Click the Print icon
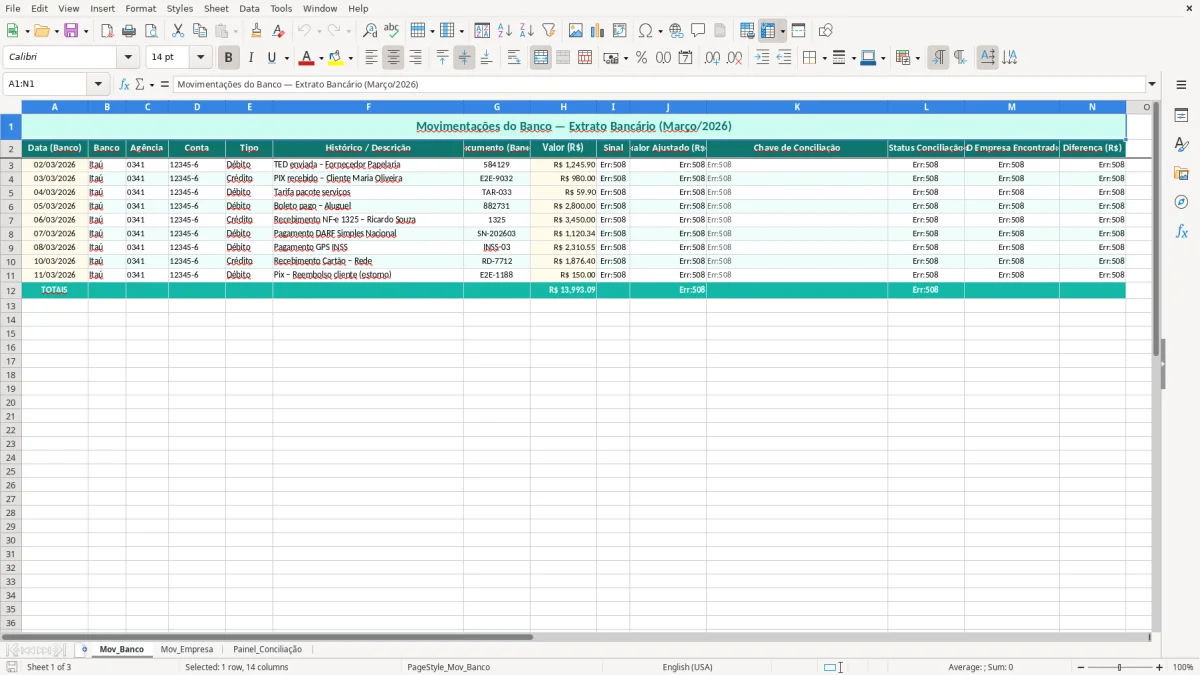Image resolution: width=1200 pixels, height=675 pixels. [129, 31]
